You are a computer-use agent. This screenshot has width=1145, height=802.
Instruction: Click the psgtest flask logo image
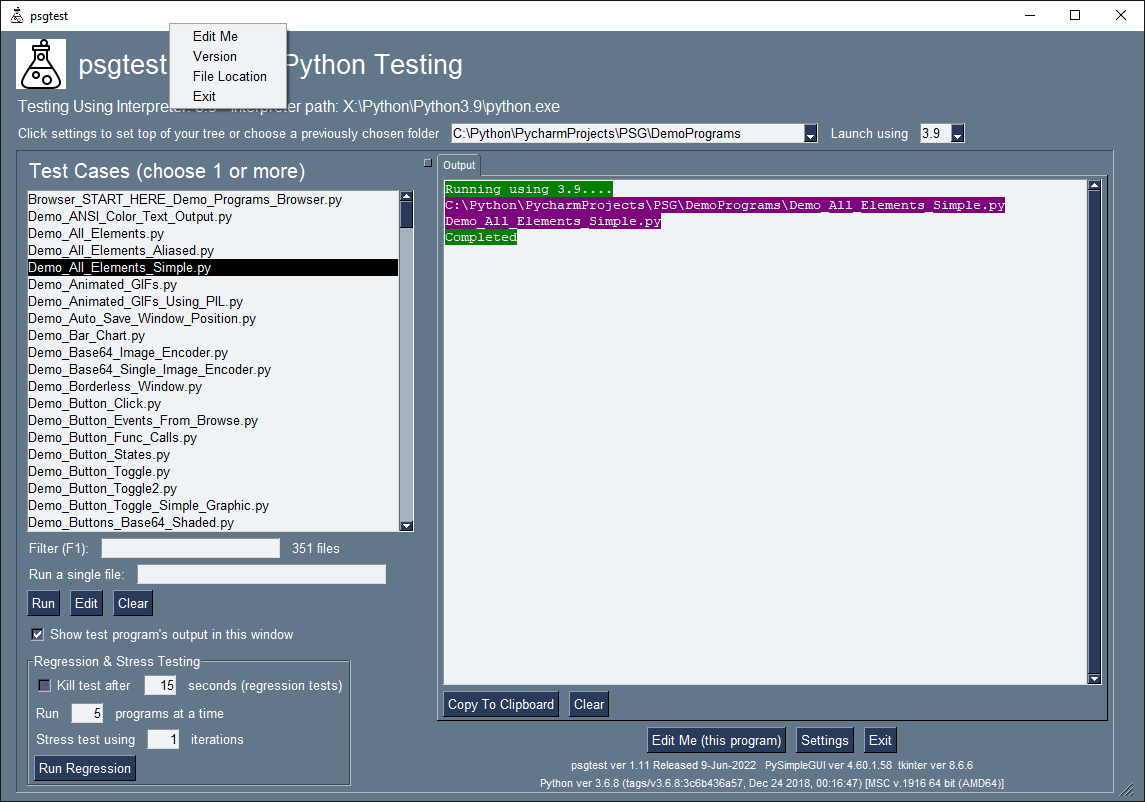(41, 65)
